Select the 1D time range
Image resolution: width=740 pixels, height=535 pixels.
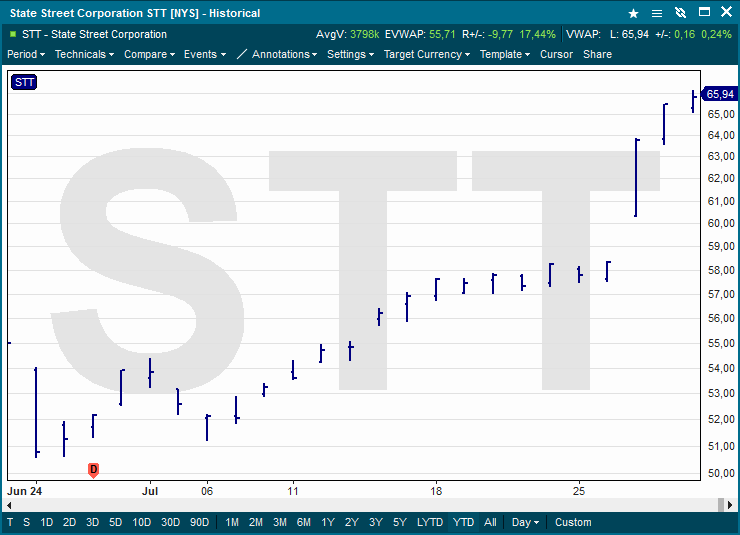click(x=46, y=522)
